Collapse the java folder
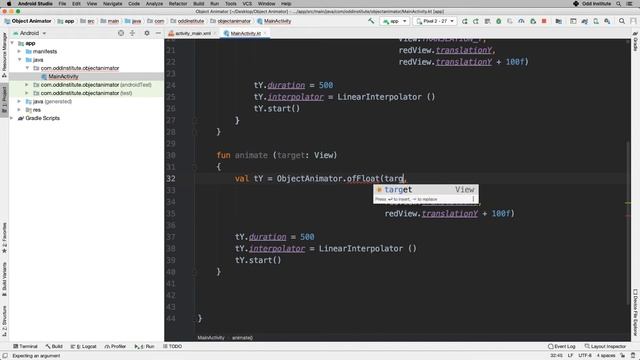 point(19,60)
